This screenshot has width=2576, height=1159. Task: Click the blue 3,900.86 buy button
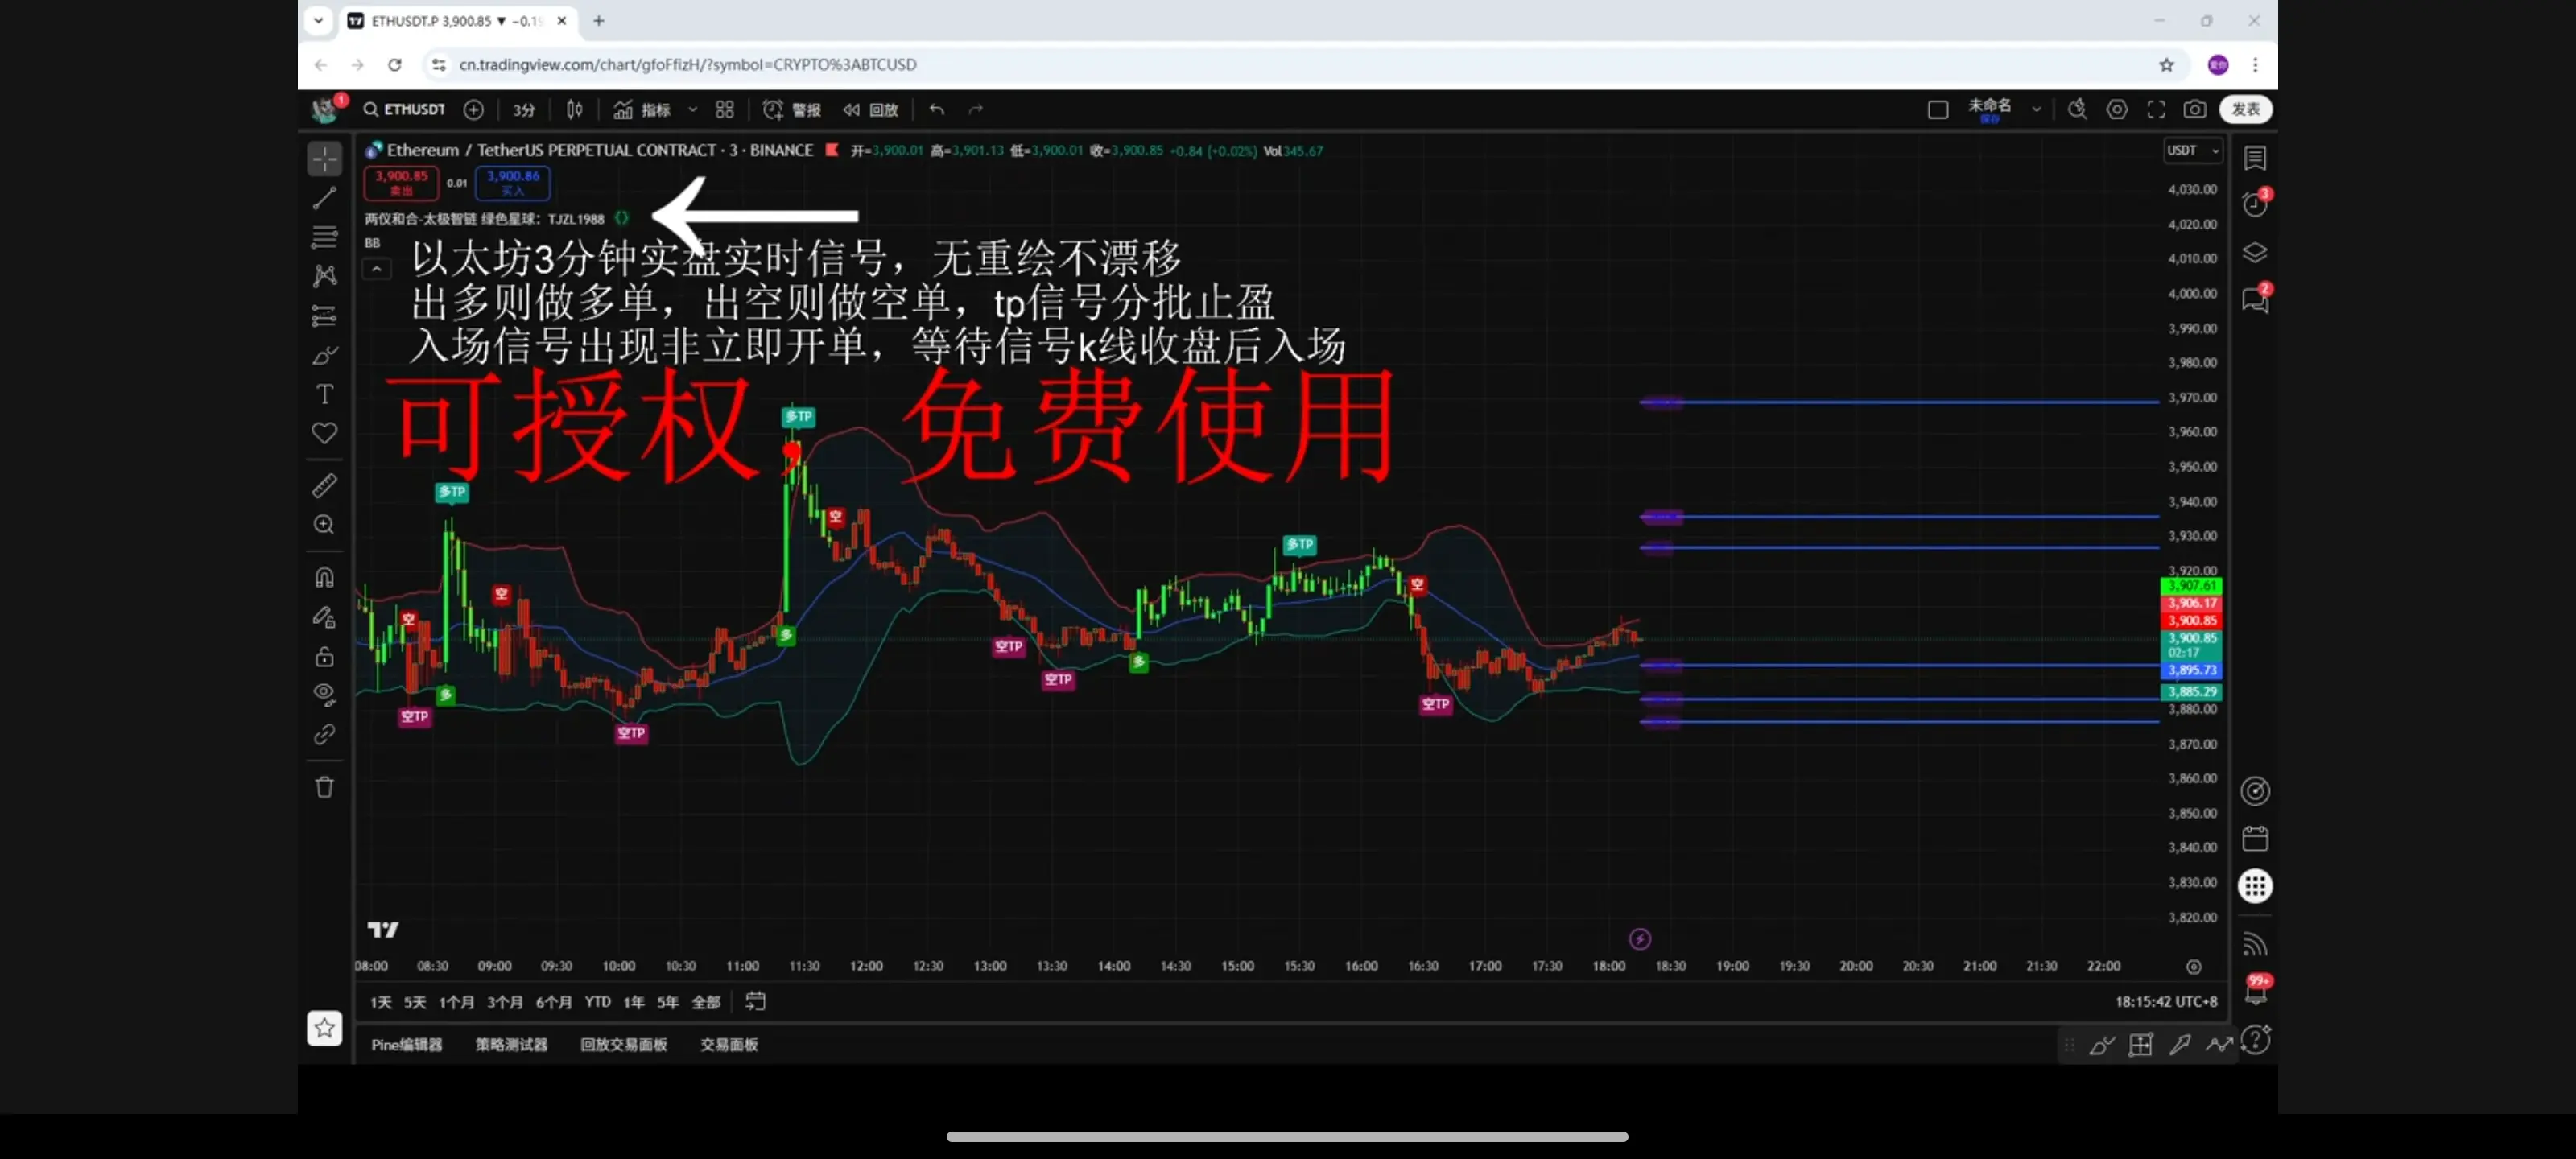(x=513, y=183)
